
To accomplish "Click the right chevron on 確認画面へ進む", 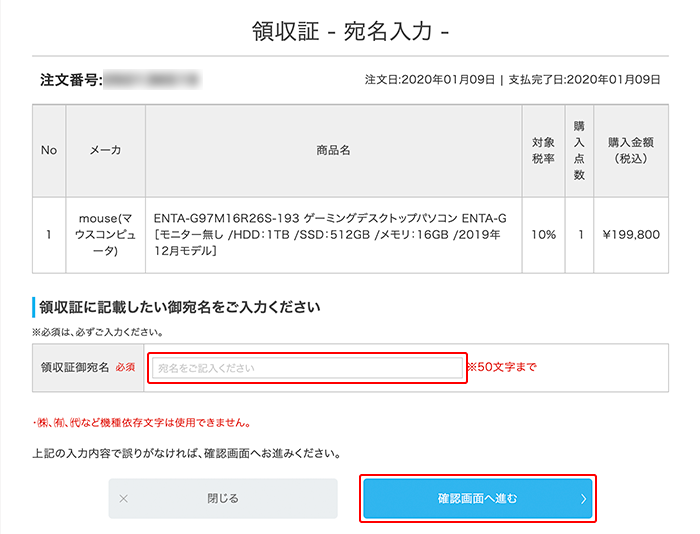I will (x=583, y=498).
